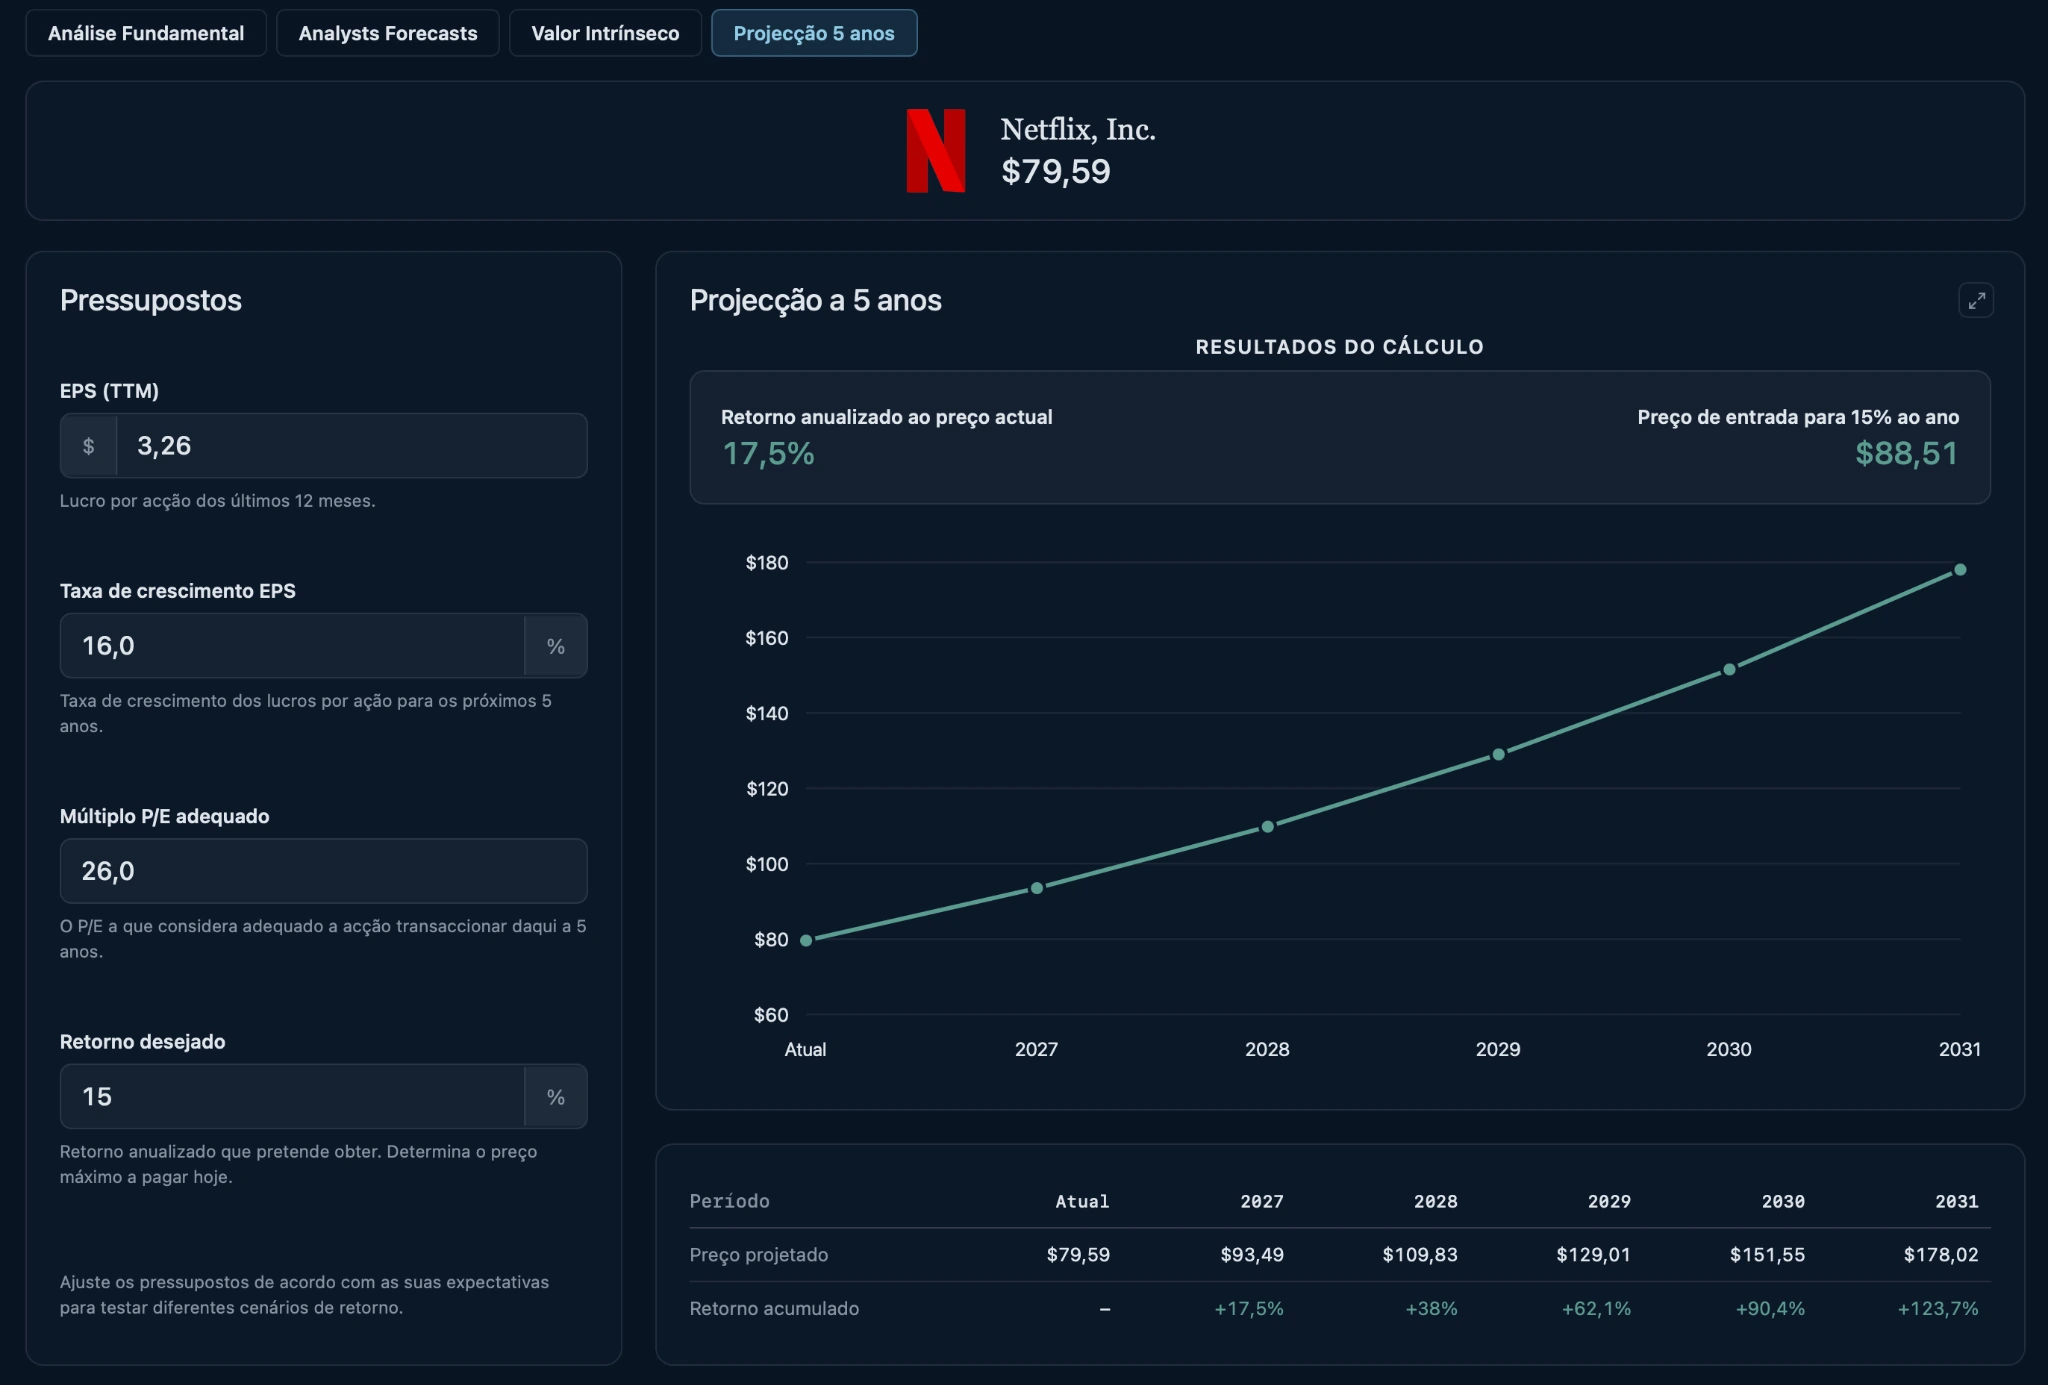Switch to Analysts Forecasts tab
Screen dimensions: 2048x1385
coord(388,33)
